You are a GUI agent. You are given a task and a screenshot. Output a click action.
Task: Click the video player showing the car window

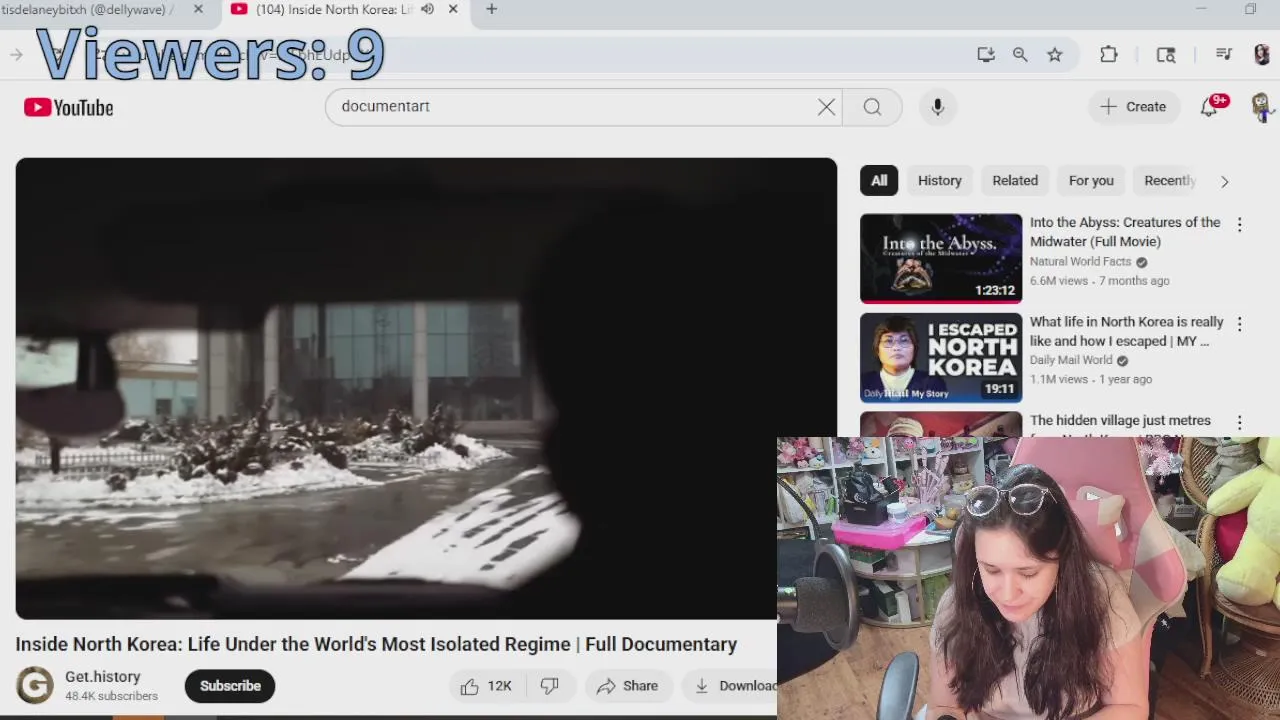(426, 389)
